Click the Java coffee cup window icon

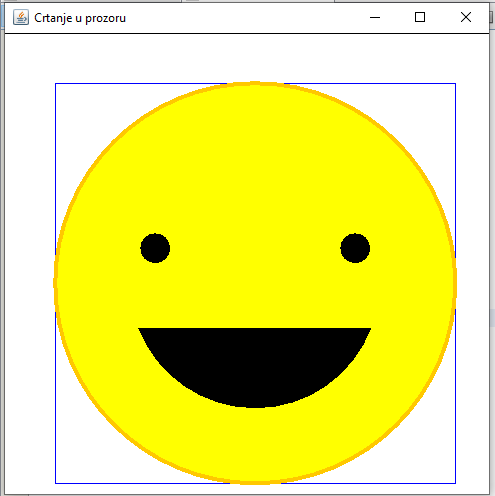point(21,17)
